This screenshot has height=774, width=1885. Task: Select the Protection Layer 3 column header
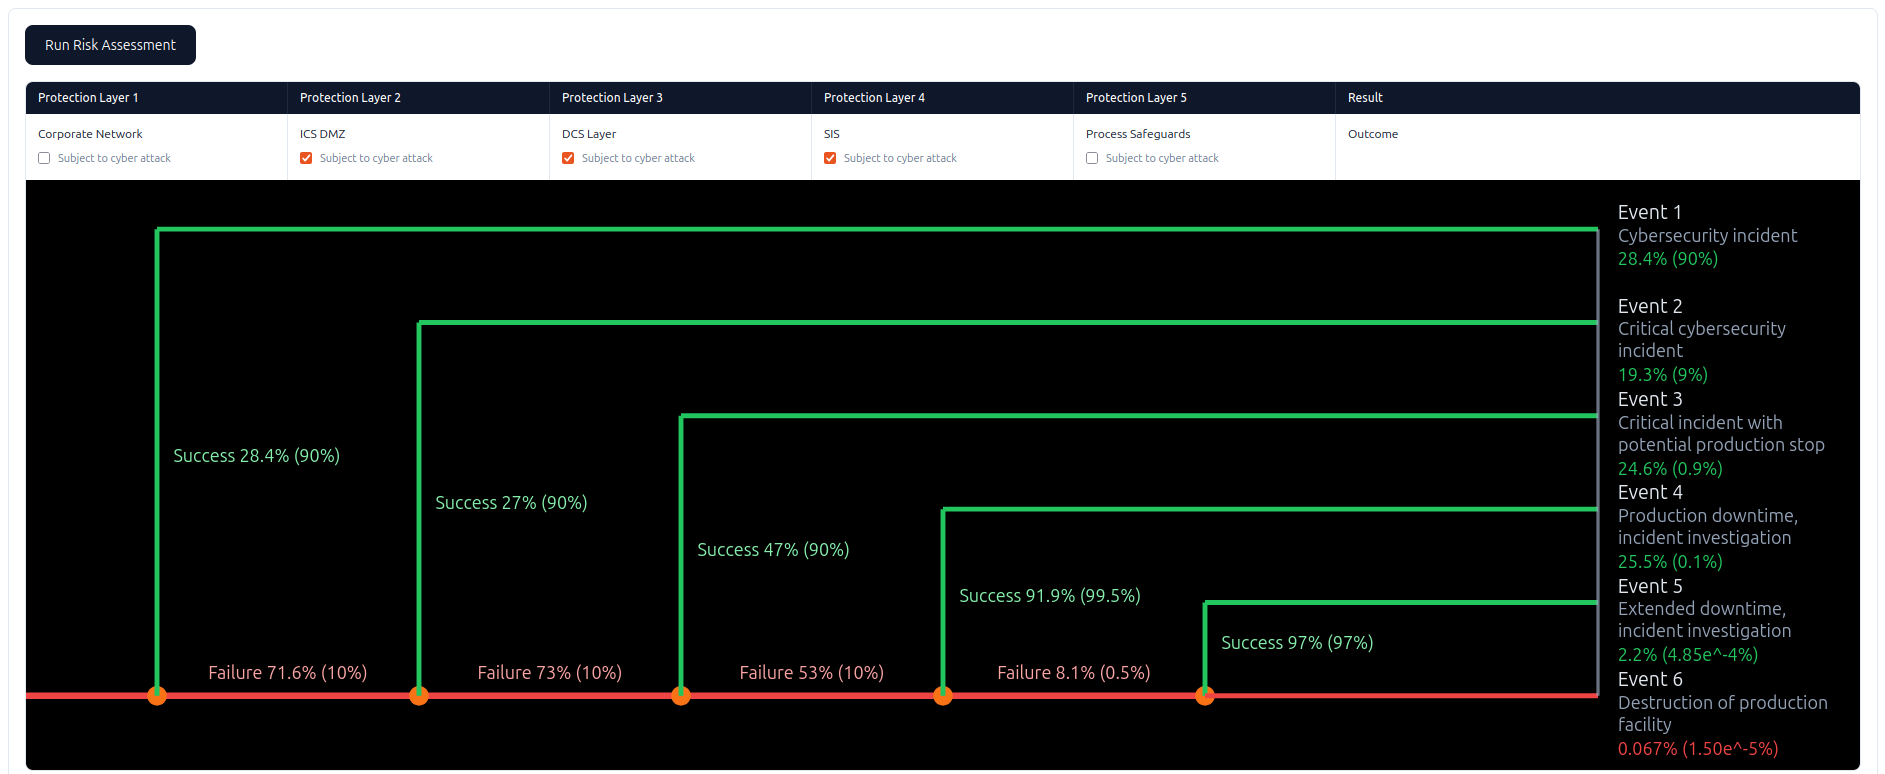pyautogui.click(x=612, y=98)
